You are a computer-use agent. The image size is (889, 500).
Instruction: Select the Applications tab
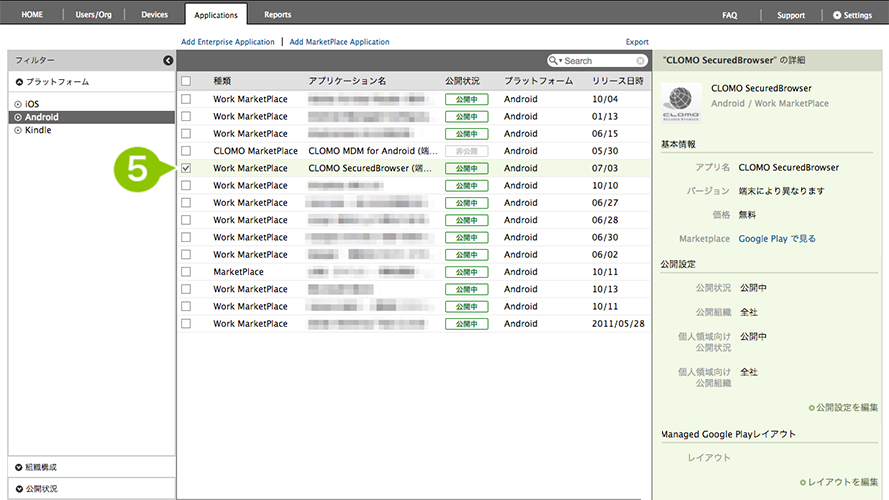click(216, 15)
